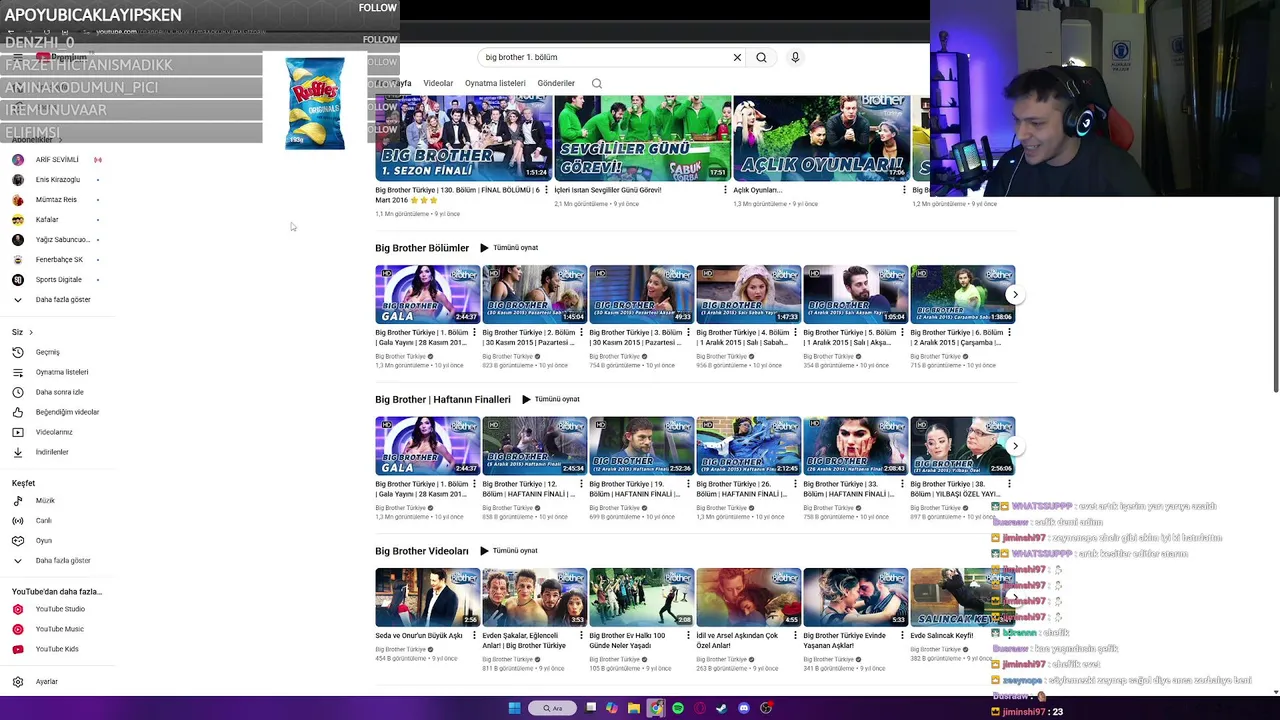Switch to Gönderiler tab
The height and width of the screenshot is (720, 1280).
[x=556, y=83]
